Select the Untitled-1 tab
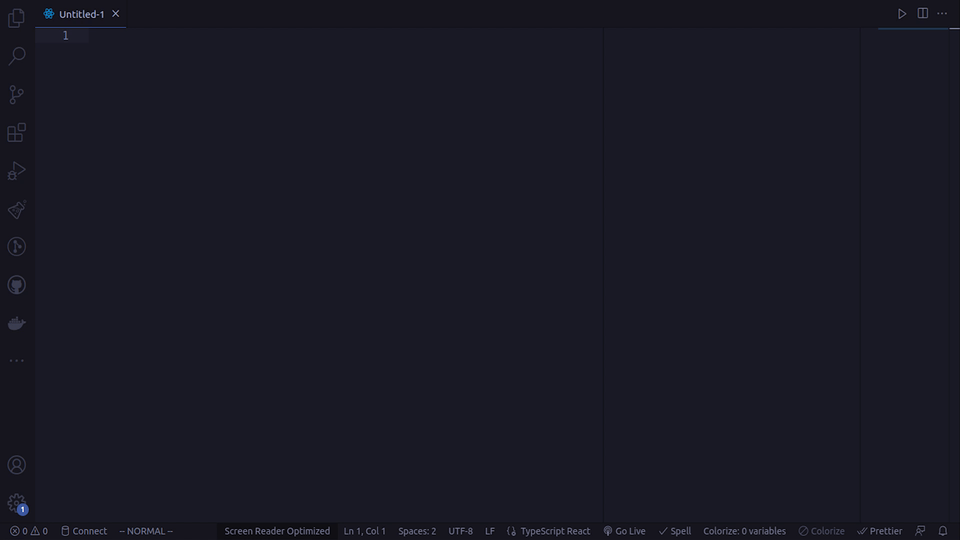This screenshot has width=960, height=540. tap(80, 14)
